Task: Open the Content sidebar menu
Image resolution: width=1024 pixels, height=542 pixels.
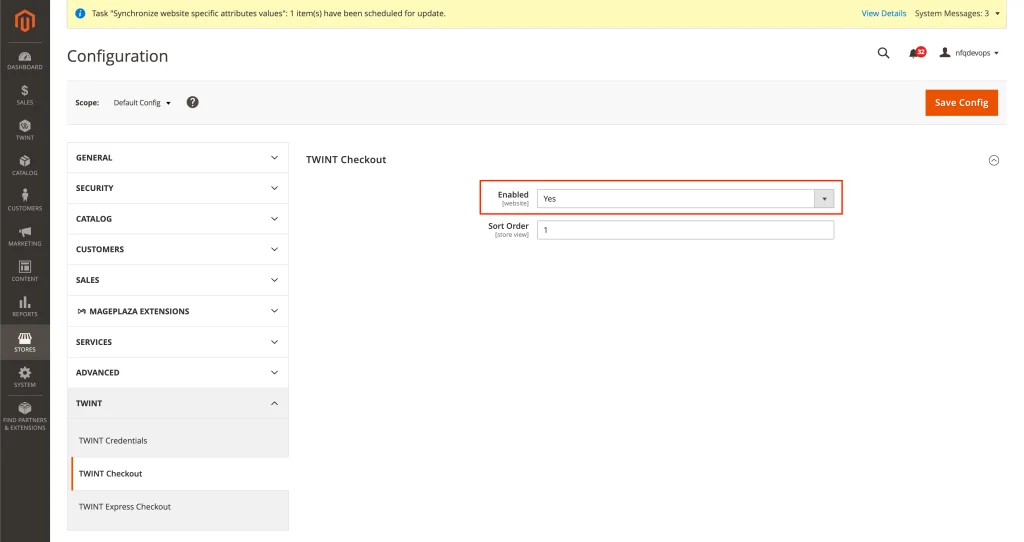Action: 25,272
